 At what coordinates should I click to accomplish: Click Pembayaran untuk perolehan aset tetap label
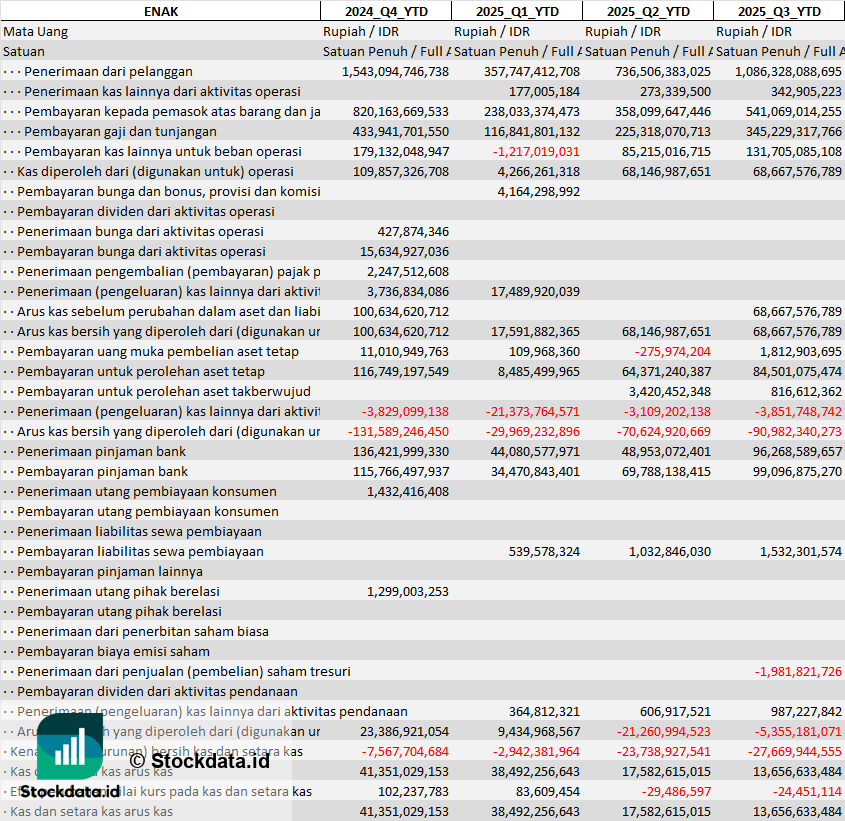[x=141, y=371]
